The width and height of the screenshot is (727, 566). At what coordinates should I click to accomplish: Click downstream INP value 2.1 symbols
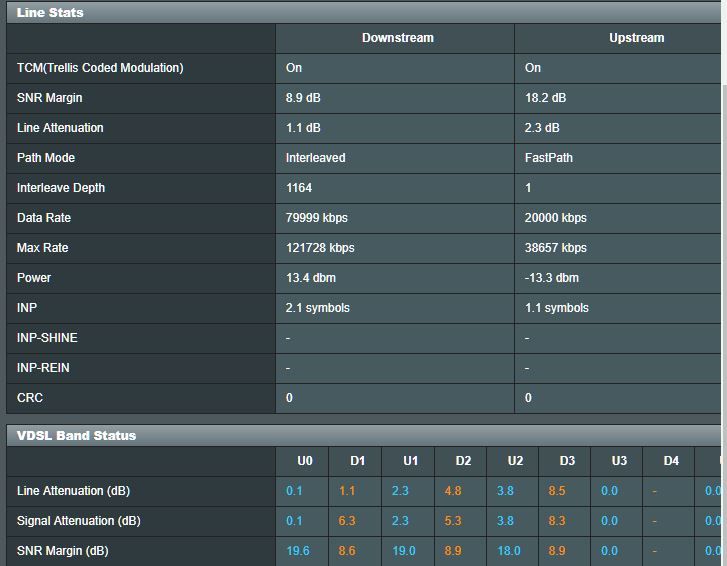click(x=318, y=308)
